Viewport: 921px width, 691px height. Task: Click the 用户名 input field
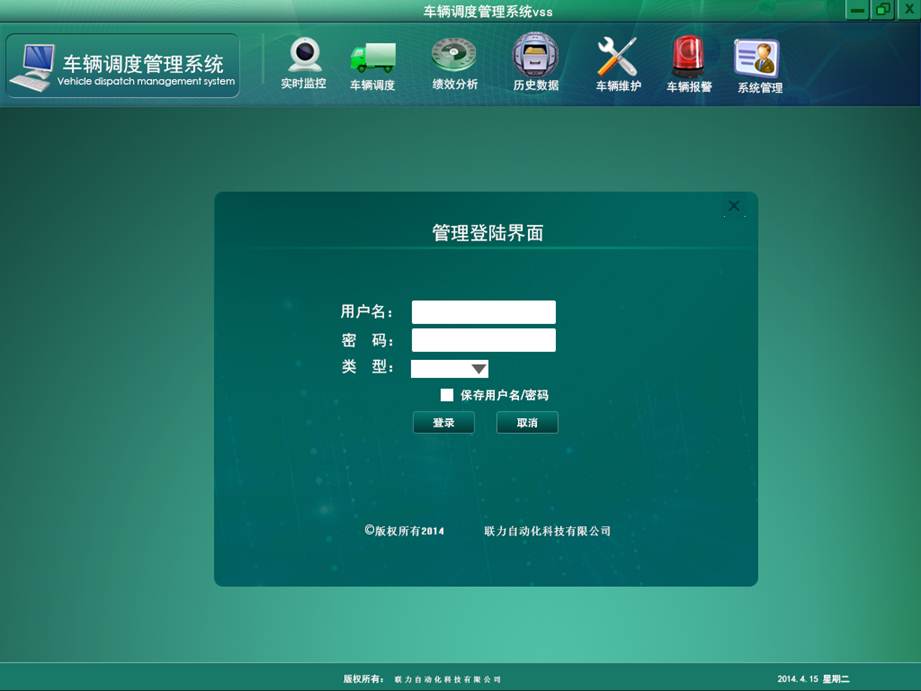click(x=483, y=312)
